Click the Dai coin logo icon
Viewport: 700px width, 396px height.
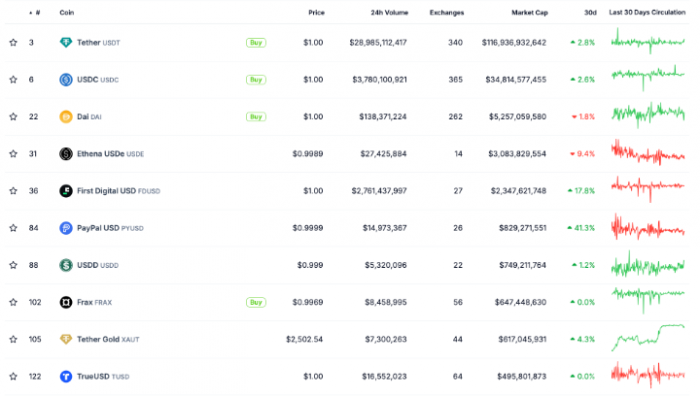click(66, 117)
